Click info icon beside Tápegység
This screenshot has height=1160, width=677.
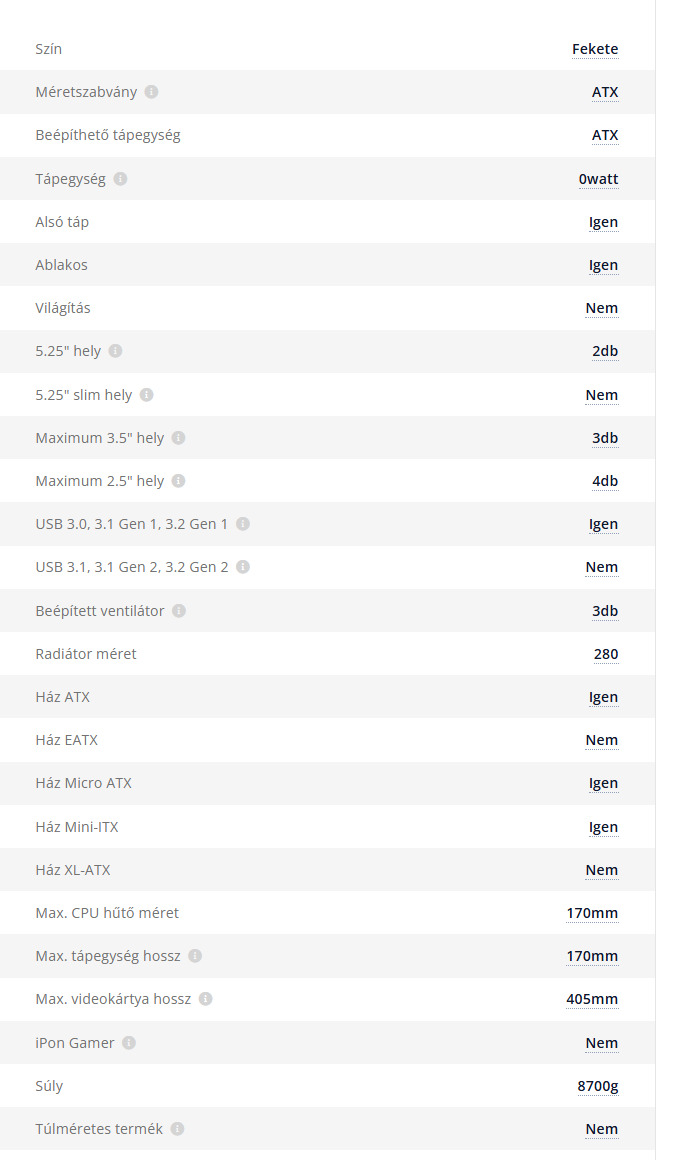click(120, 179)
